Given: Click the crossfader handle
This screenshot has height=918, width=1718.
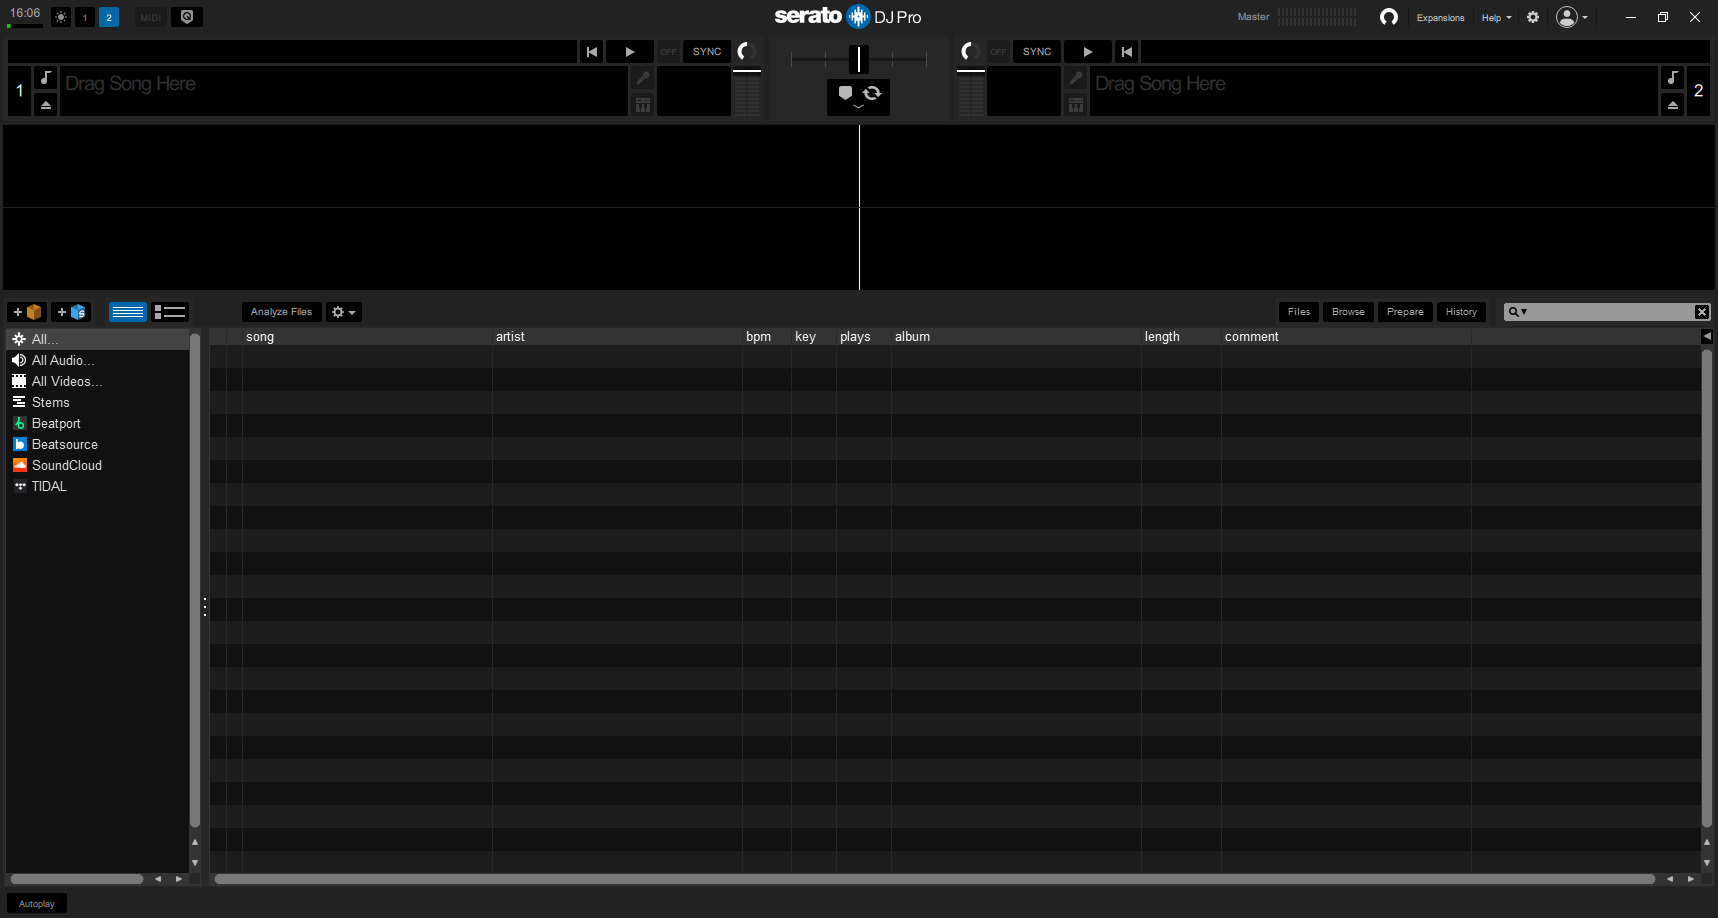Looking at the screenshot, I should [x=859, y=59].
